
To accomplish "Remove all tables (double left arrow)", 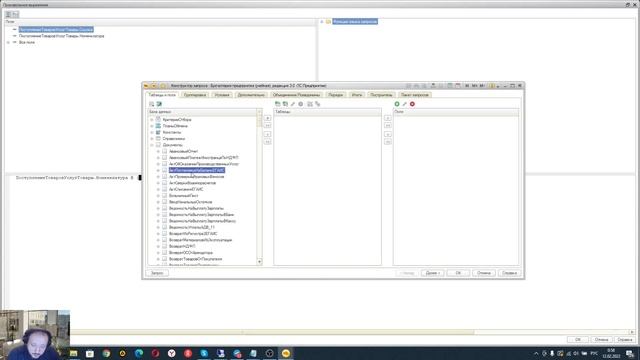I will 267,142.
